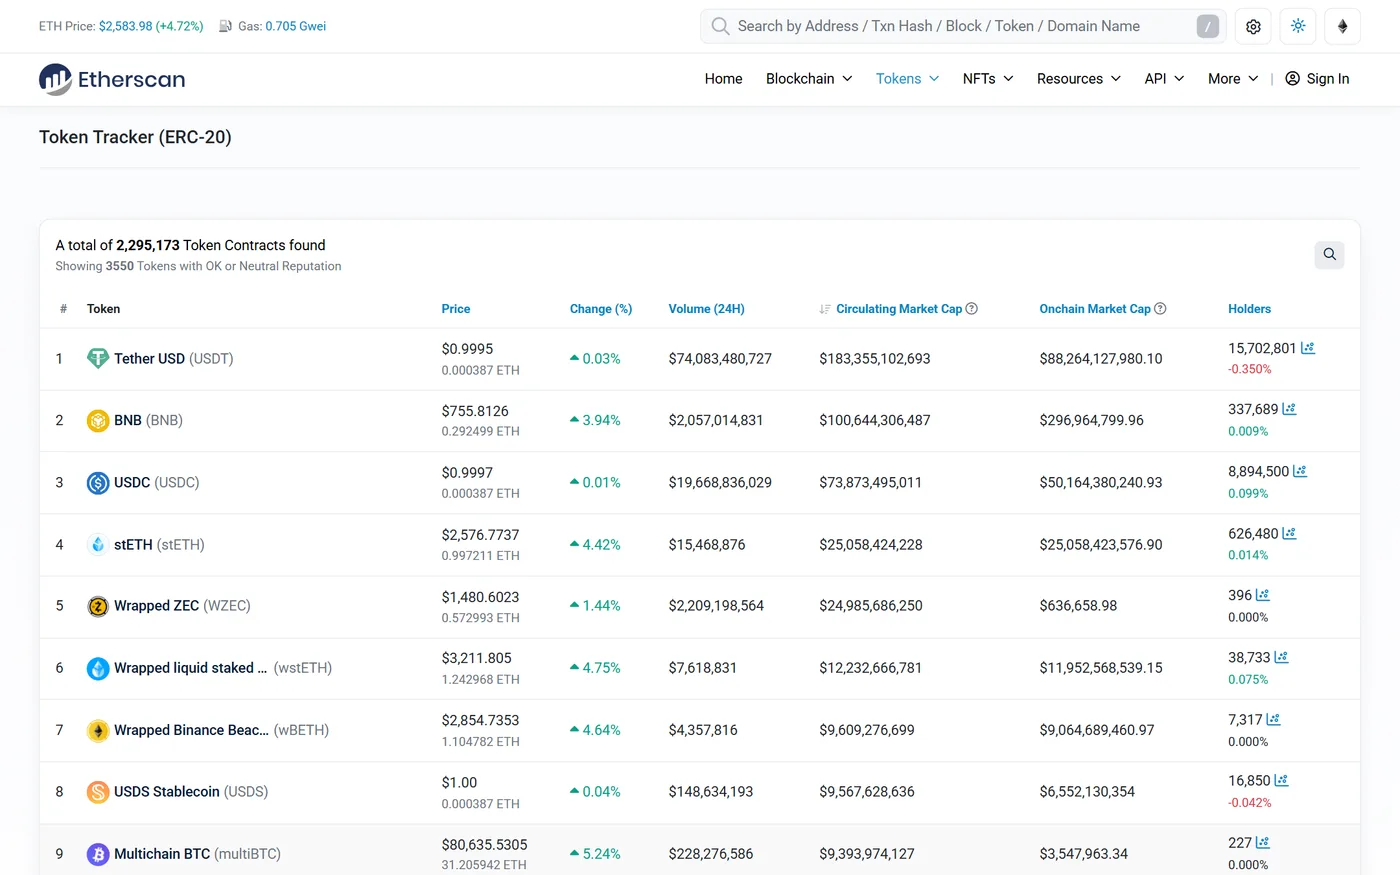This screenshot has width=1400, height=875.
Task: Click BNB market cap $100,644,306,487
Action: click(x=875, y=420)
